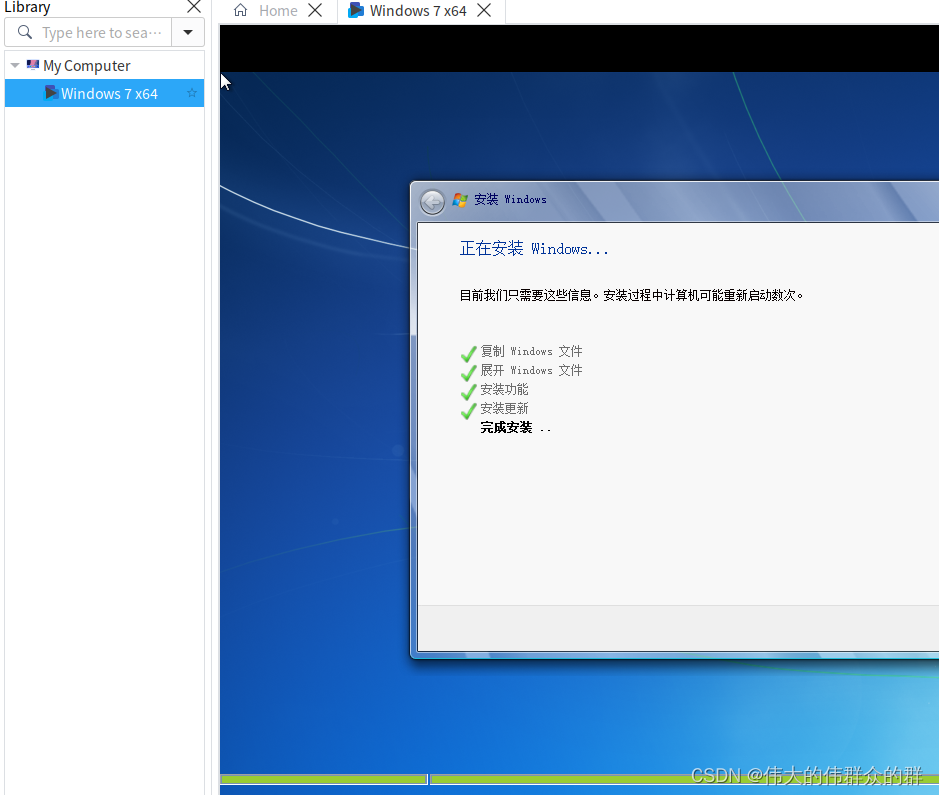Click the Windows 7 x64 VM icon in sidebar
Viewport: 939px width, 795px height.
51,93
